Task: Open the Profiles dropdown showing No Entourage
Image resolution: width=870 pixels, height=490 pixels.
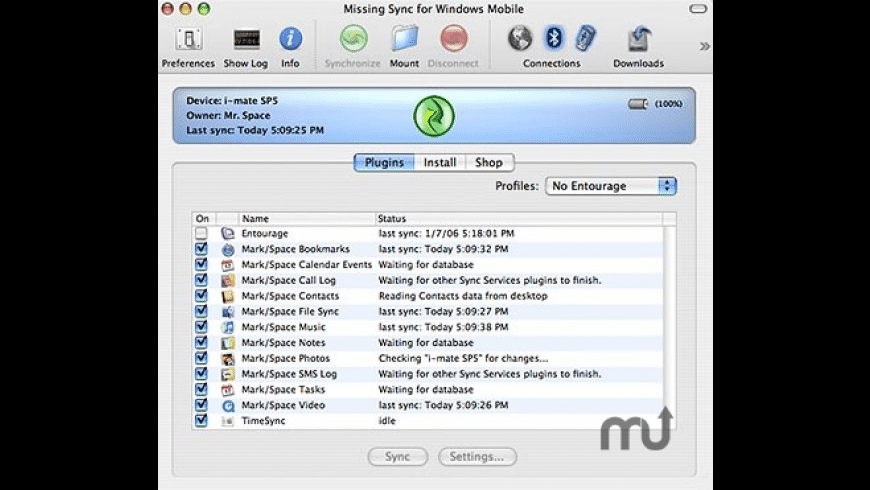Action: [611, 186]
